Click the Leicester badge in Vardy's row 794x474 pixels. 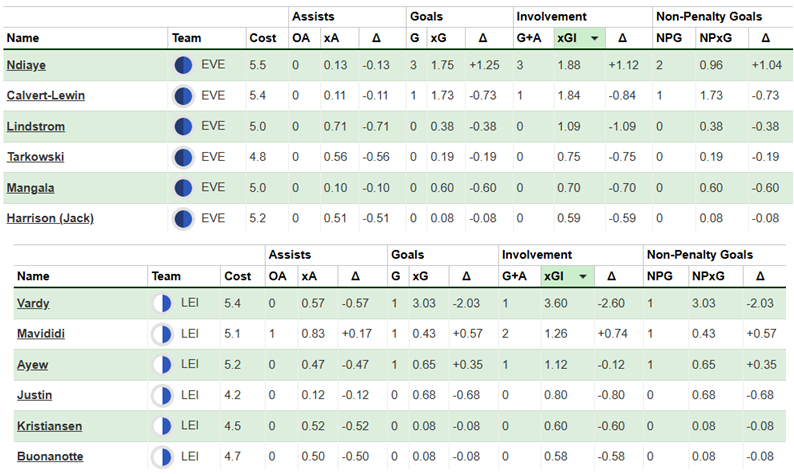[x=163, y=303]
